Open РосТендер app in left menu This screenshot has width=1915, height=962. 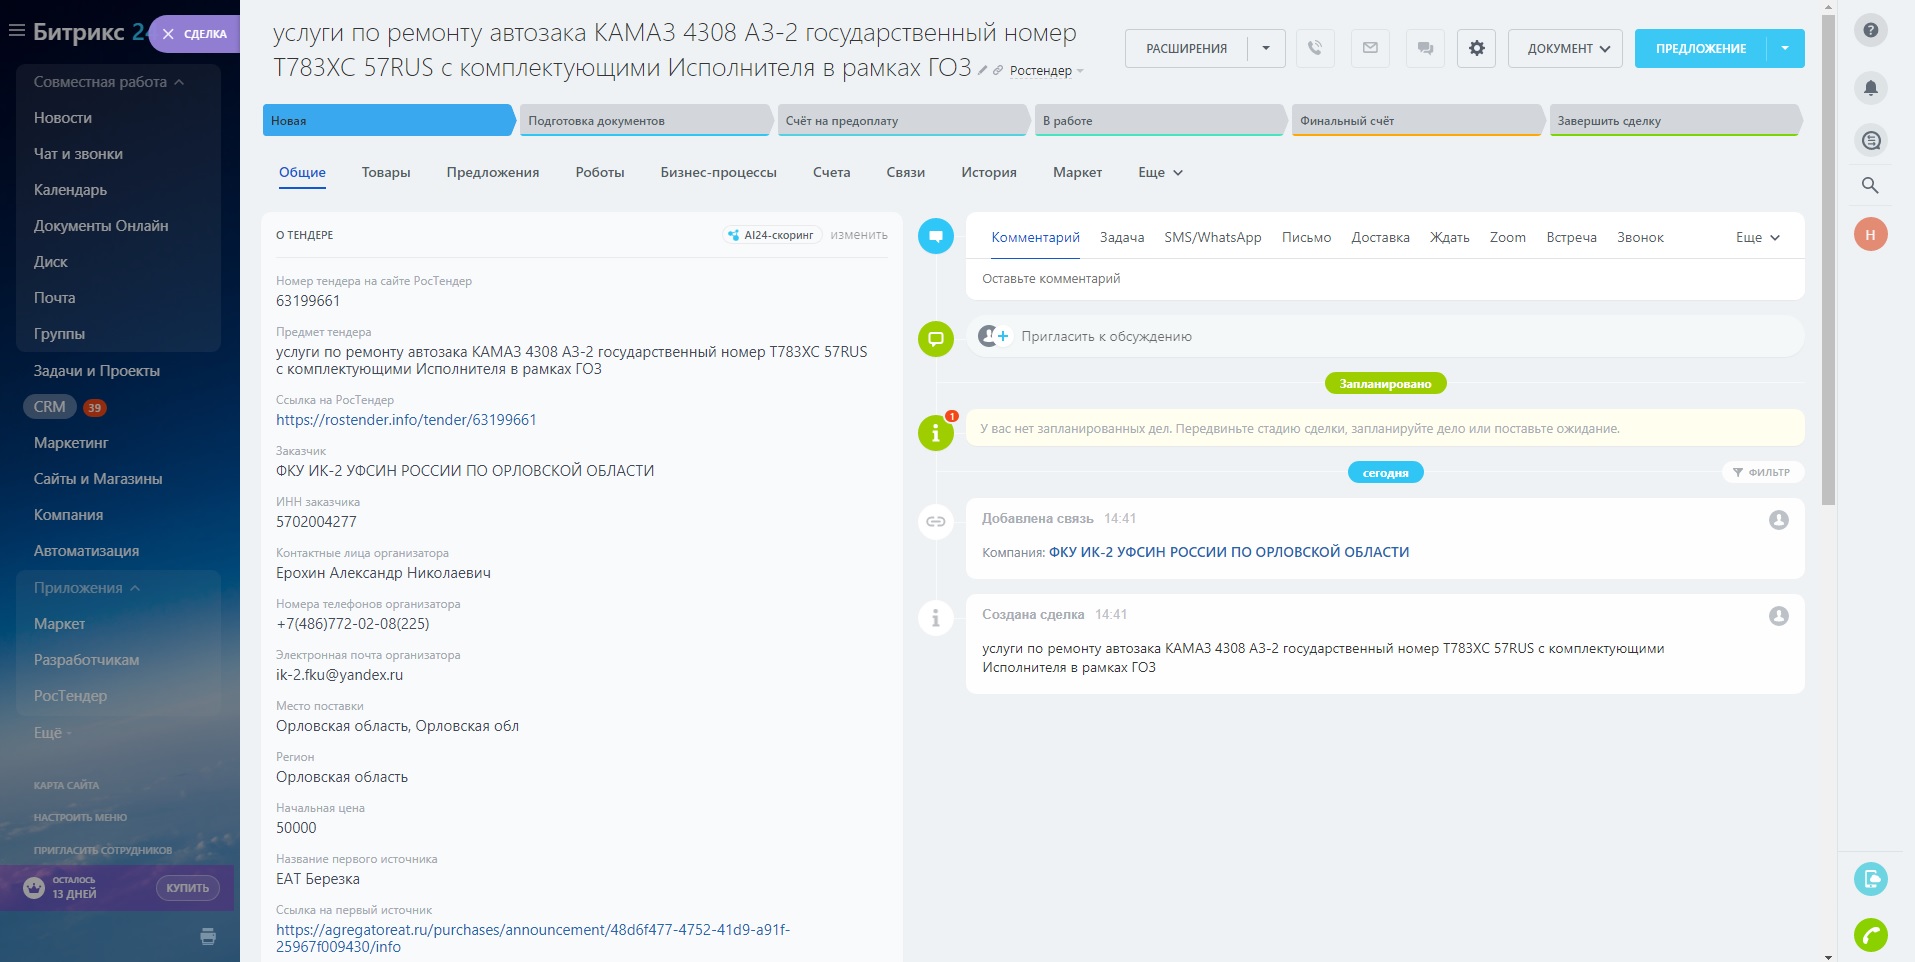point(70,696)
